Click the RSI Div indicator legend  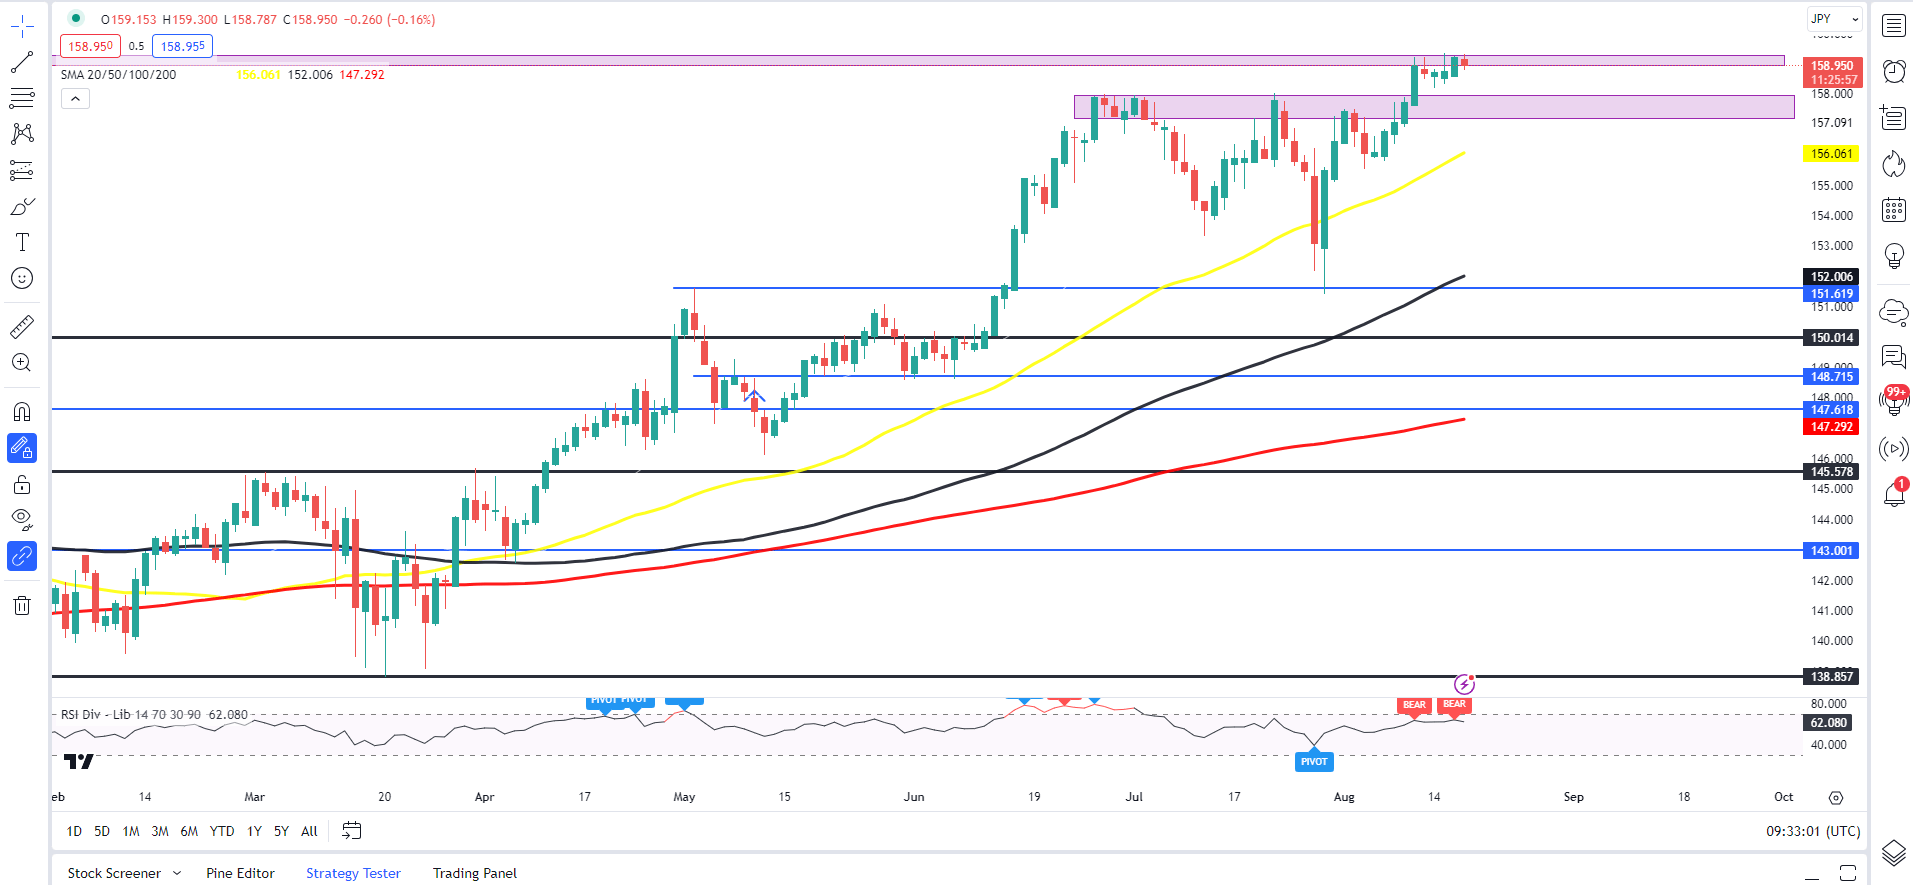coord(154,715)
